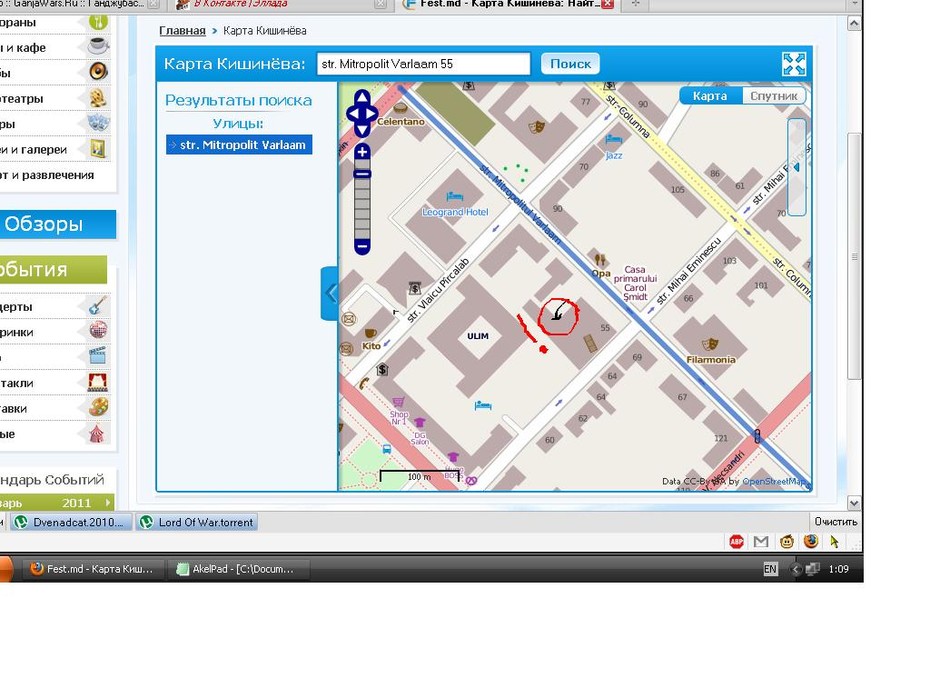Viewport: 930px width, 698px height.
Task: Focus the map address search field
Action: click(423, 64)
